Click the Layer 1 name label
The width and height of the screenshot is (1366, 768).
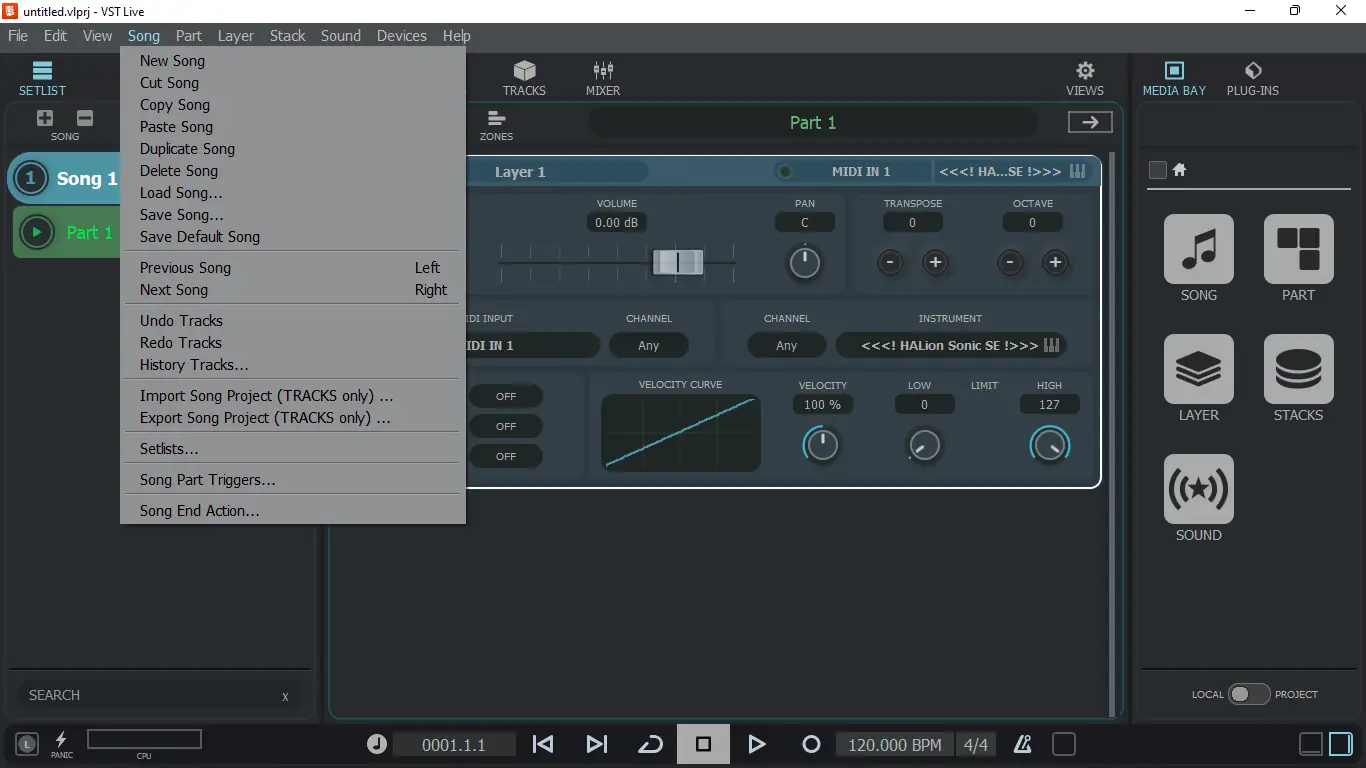coord(520,172)
